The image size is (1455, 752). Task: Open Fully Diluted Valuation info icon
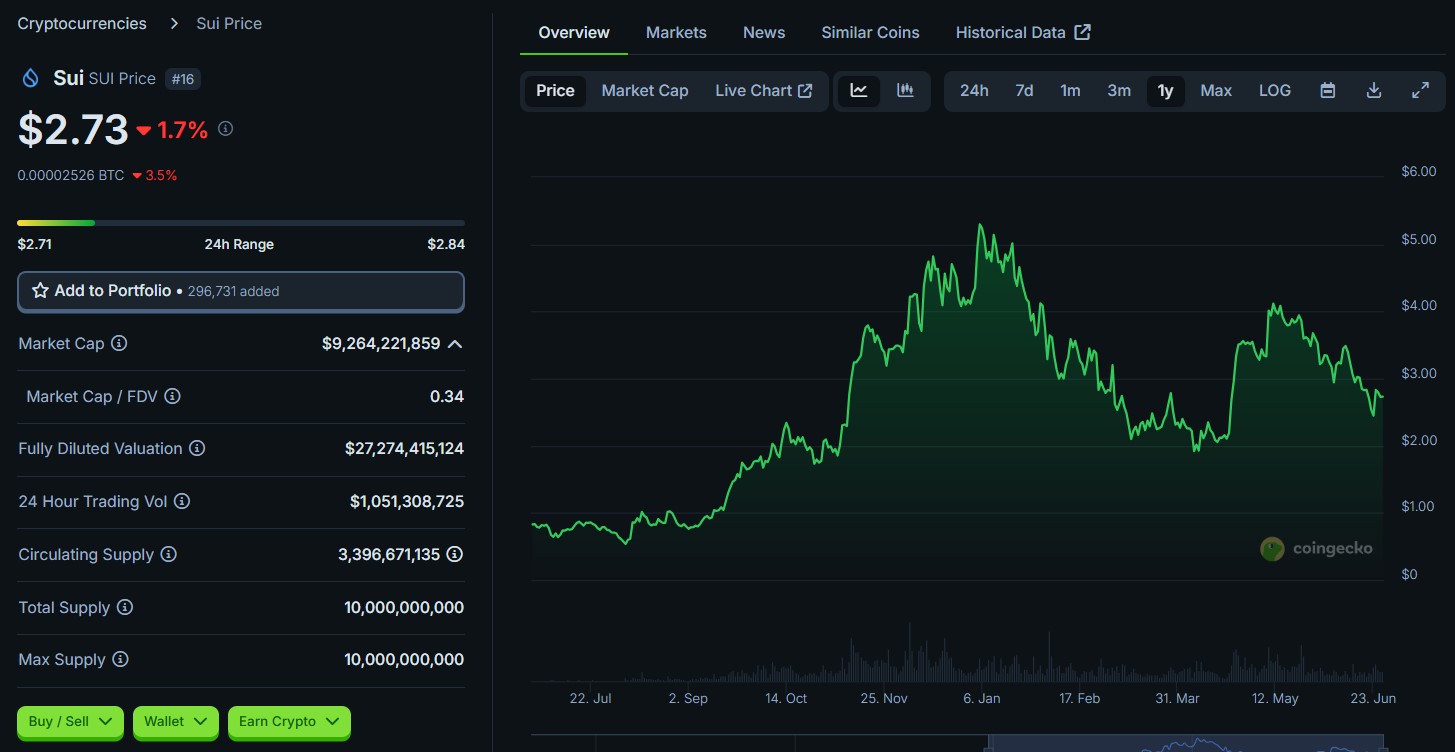pos(197,448)
